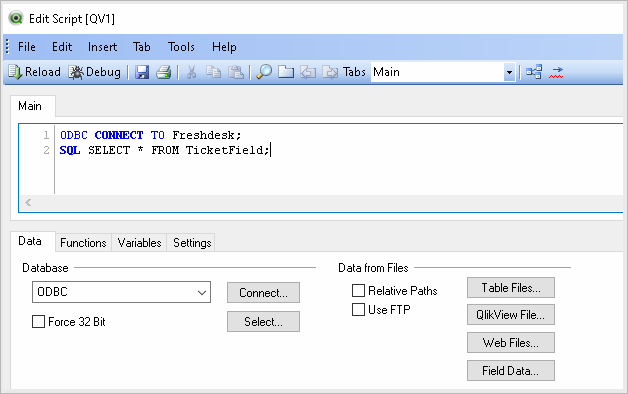Paste from clipboard icon
The image size is (628, 394).
tap(236, 72)
